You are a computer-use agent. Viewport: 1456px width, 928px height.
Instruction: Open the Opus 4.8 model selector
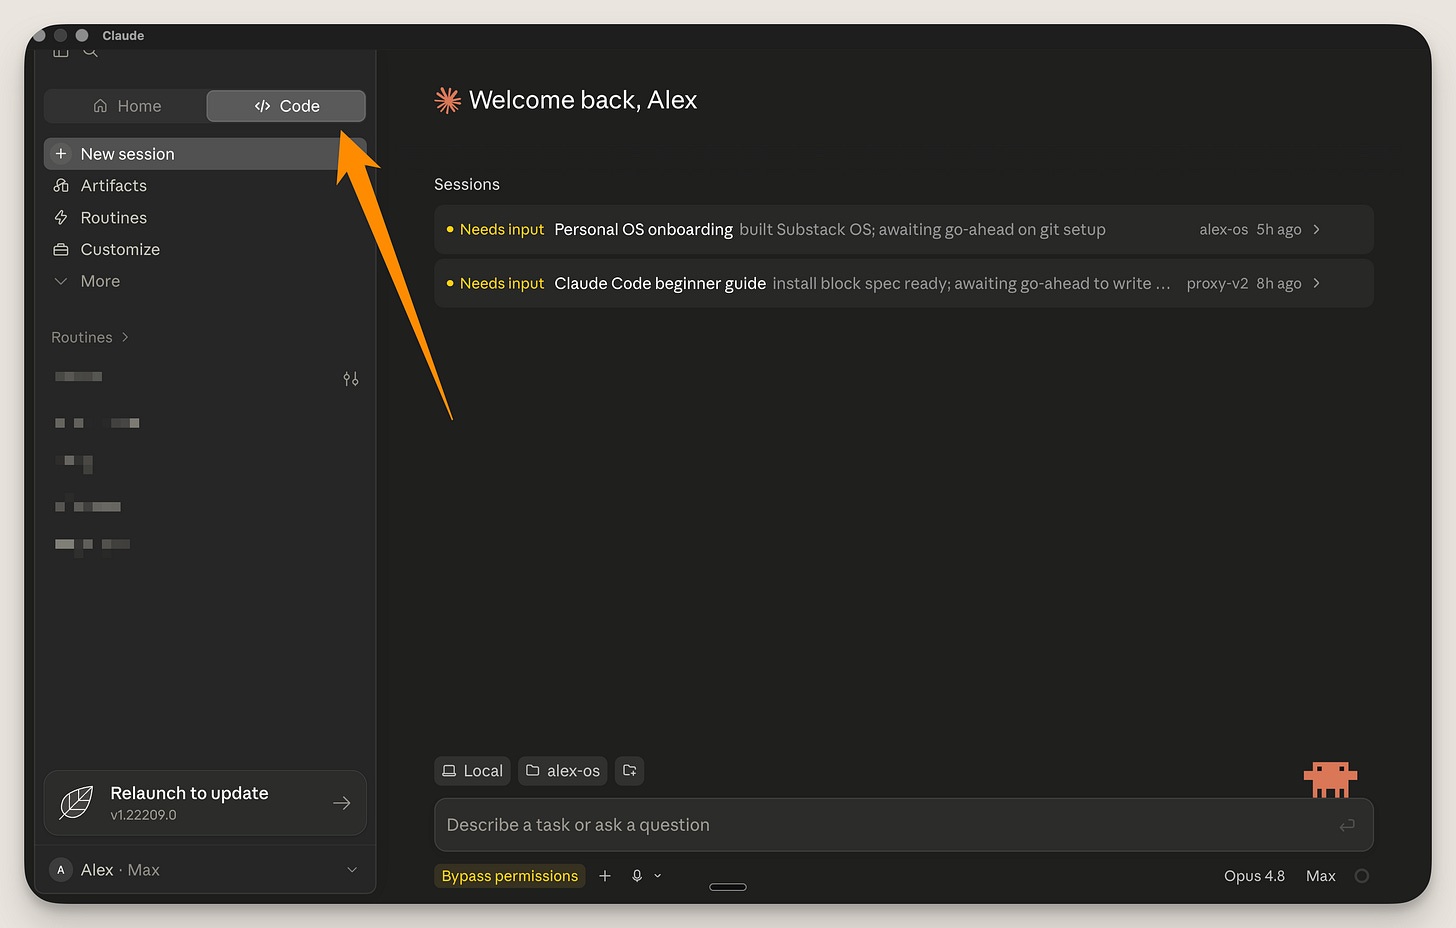coord(1254,876)
